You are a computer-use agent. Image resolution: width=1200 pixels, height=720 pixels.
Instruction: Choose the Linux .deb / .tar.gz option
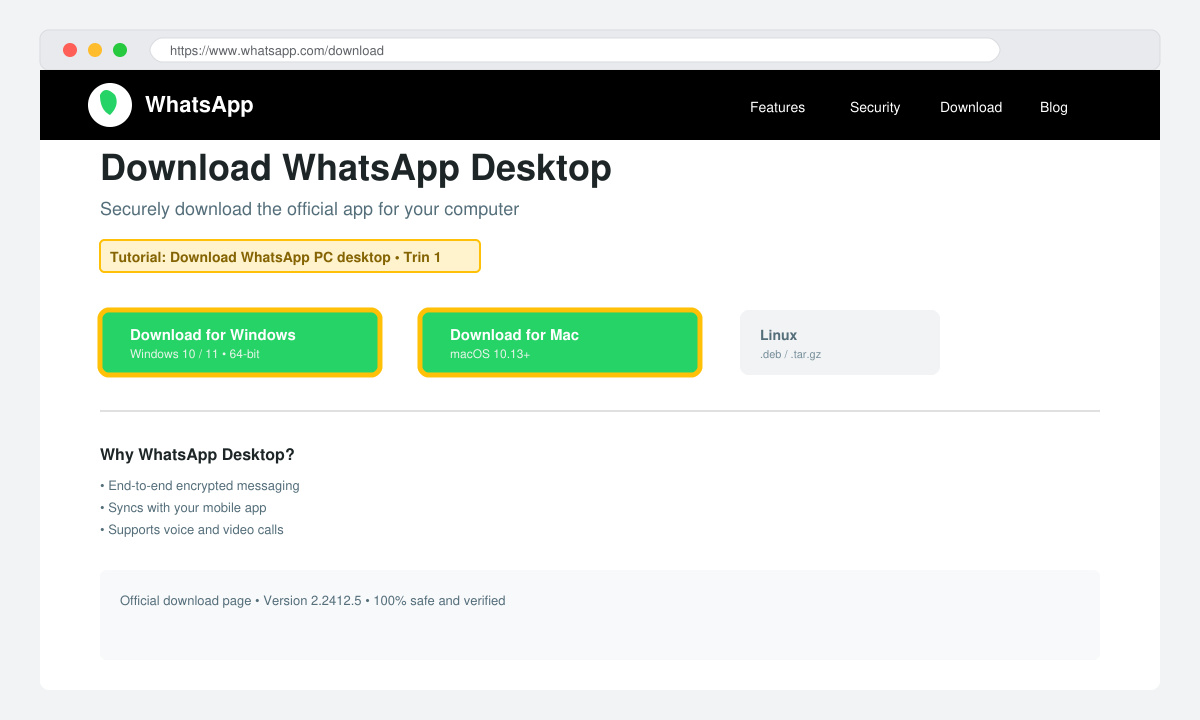tap(840, 343)
